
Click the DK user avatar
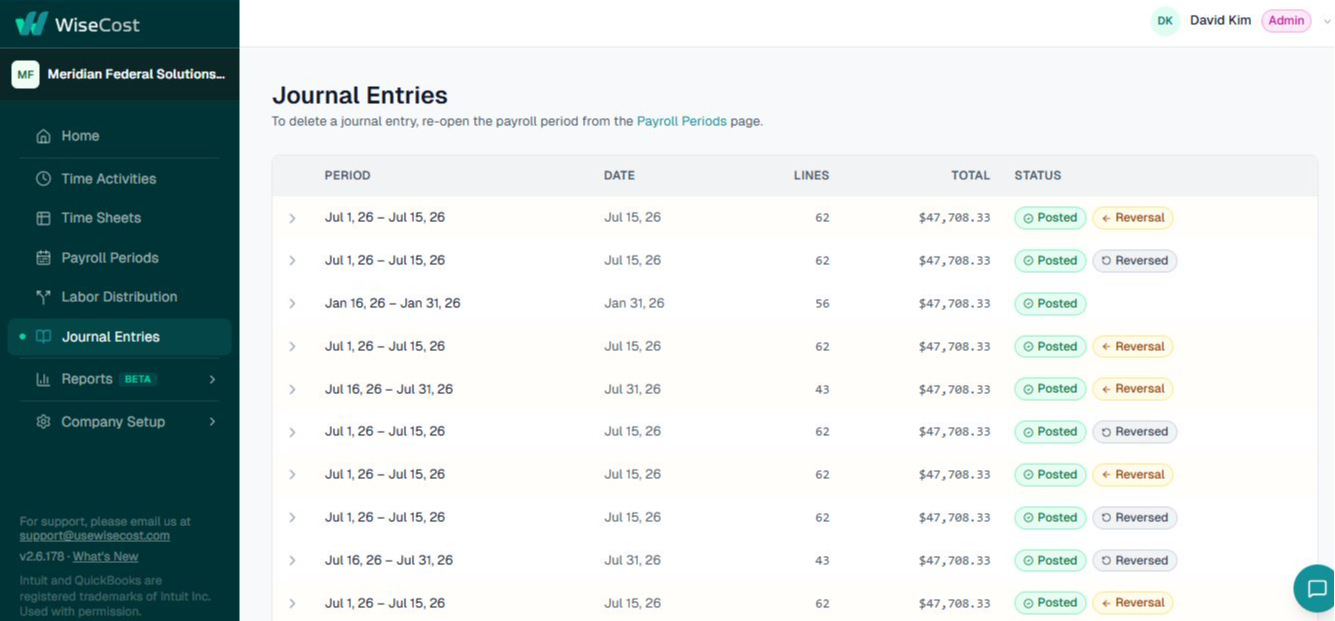pos(1165,21)
